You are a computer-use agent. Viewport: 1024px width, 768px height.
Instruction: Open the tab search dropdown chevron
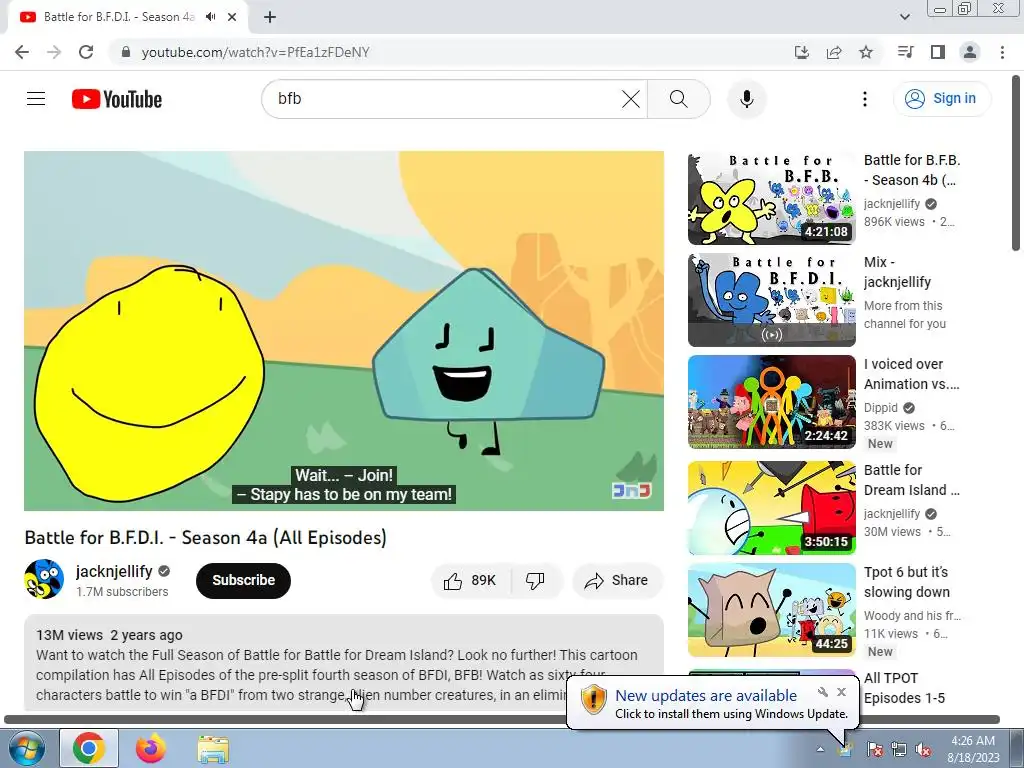coord(904,17)
